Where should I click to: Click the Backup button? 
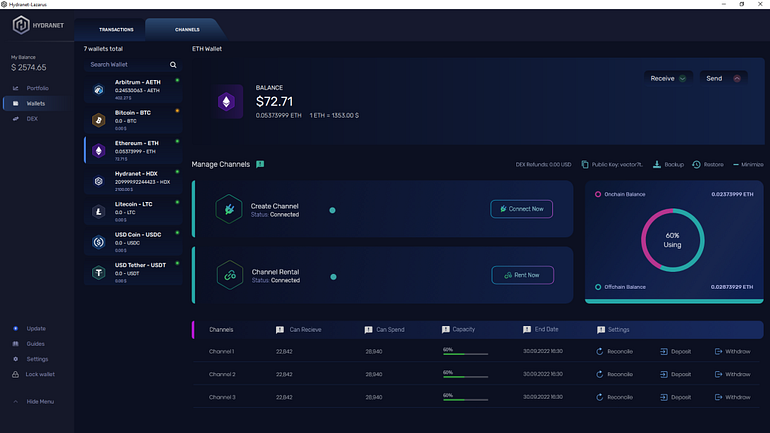tap(668, 164)
